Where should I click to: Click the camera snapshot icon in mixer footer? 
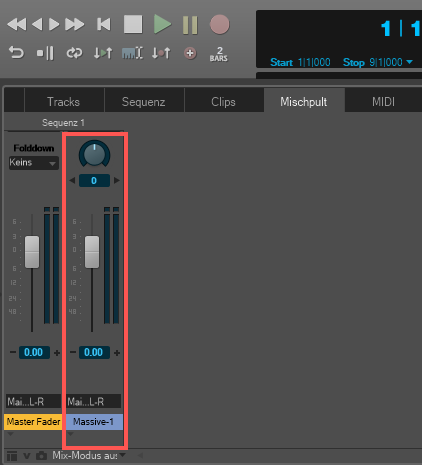pyautogui.click(x=41, y=456)
